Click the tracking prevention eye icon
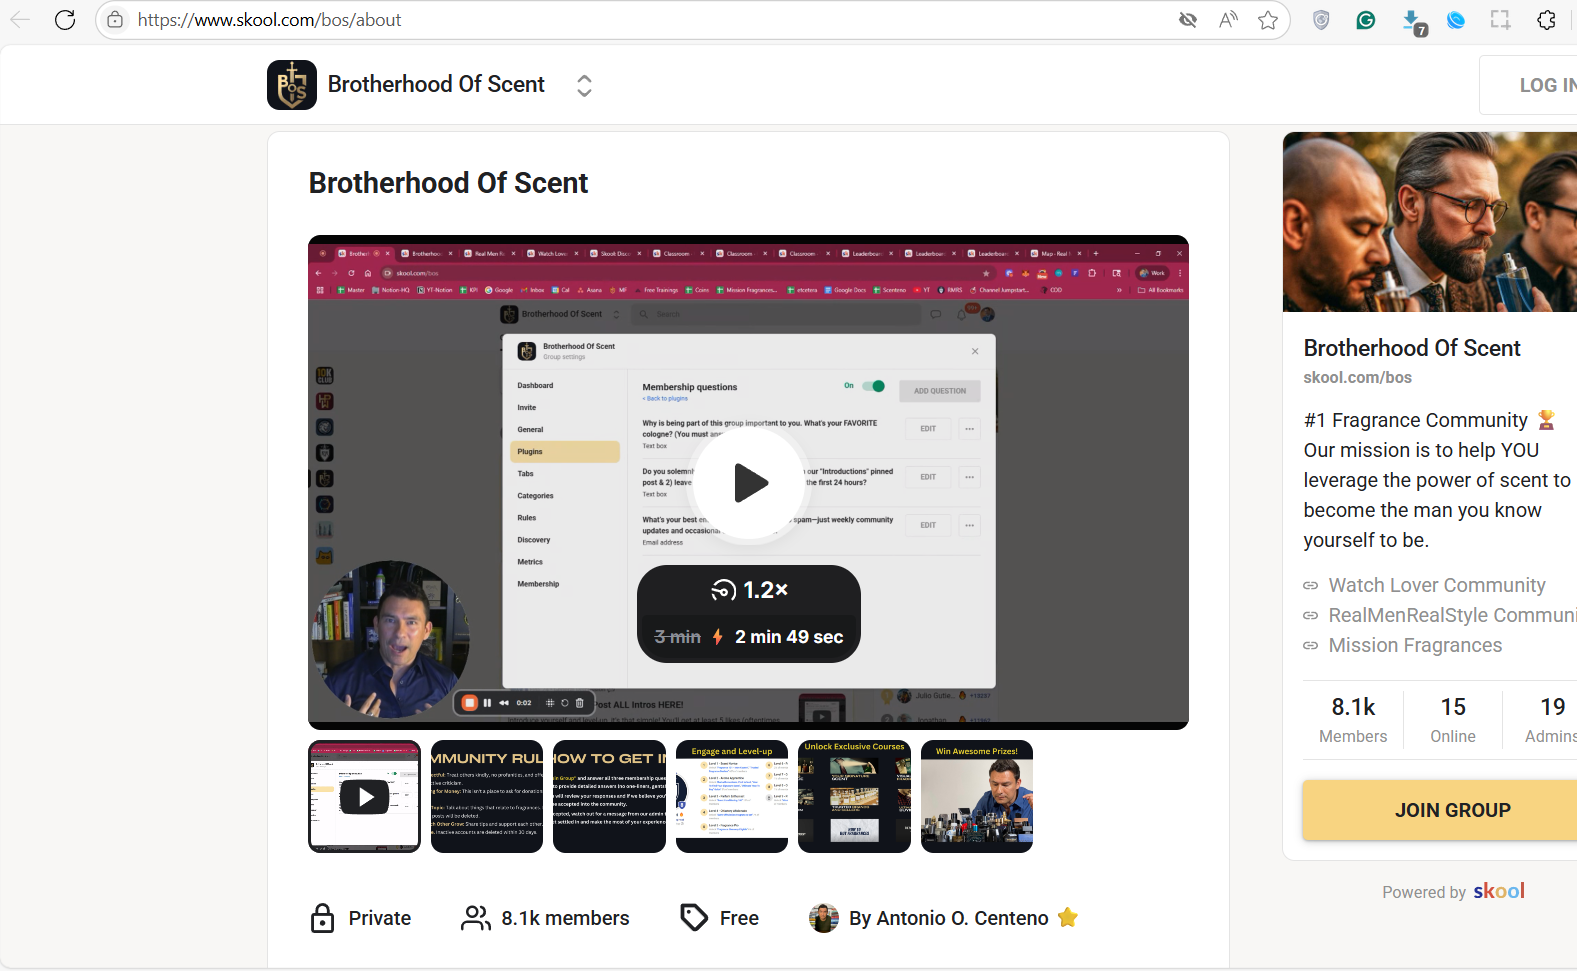This screenshot has width=1577, height=971. (x=1188, y=20)
